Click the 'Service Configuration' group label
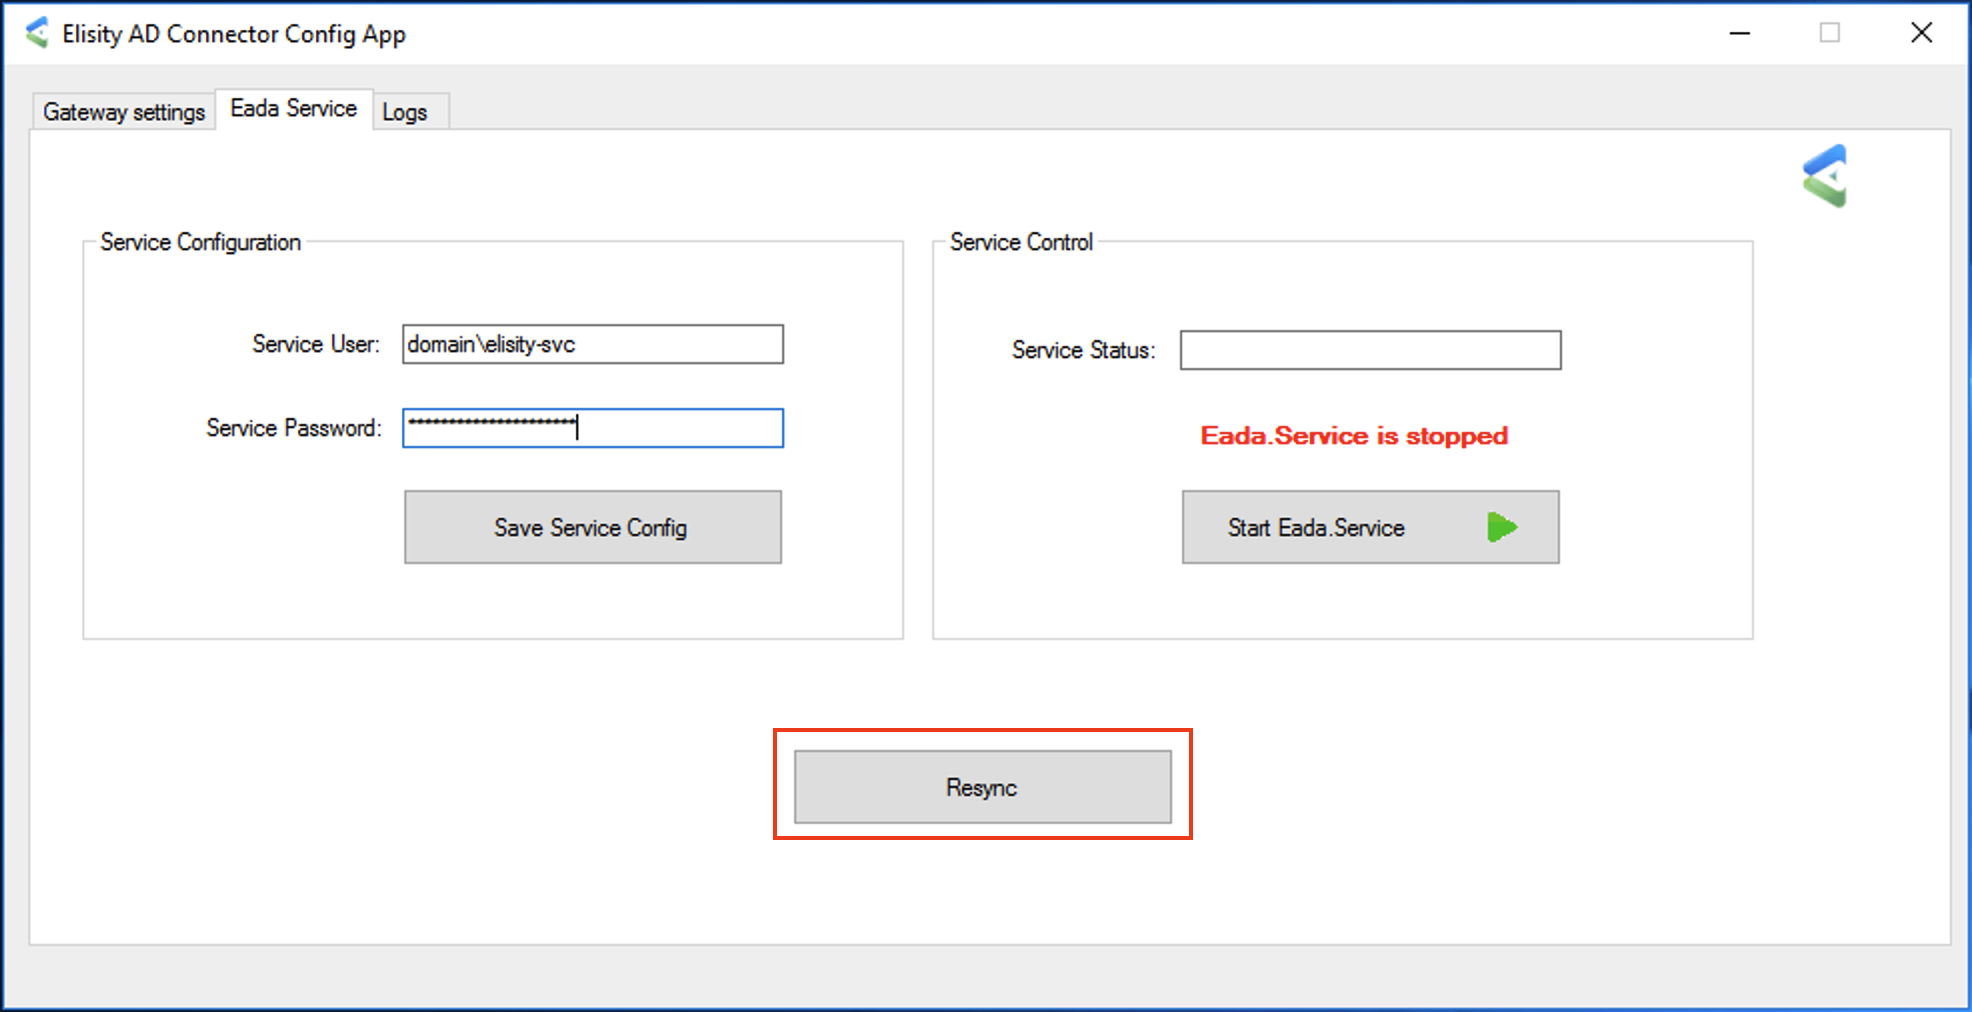1972x1012 pixels. coord(200,242)
